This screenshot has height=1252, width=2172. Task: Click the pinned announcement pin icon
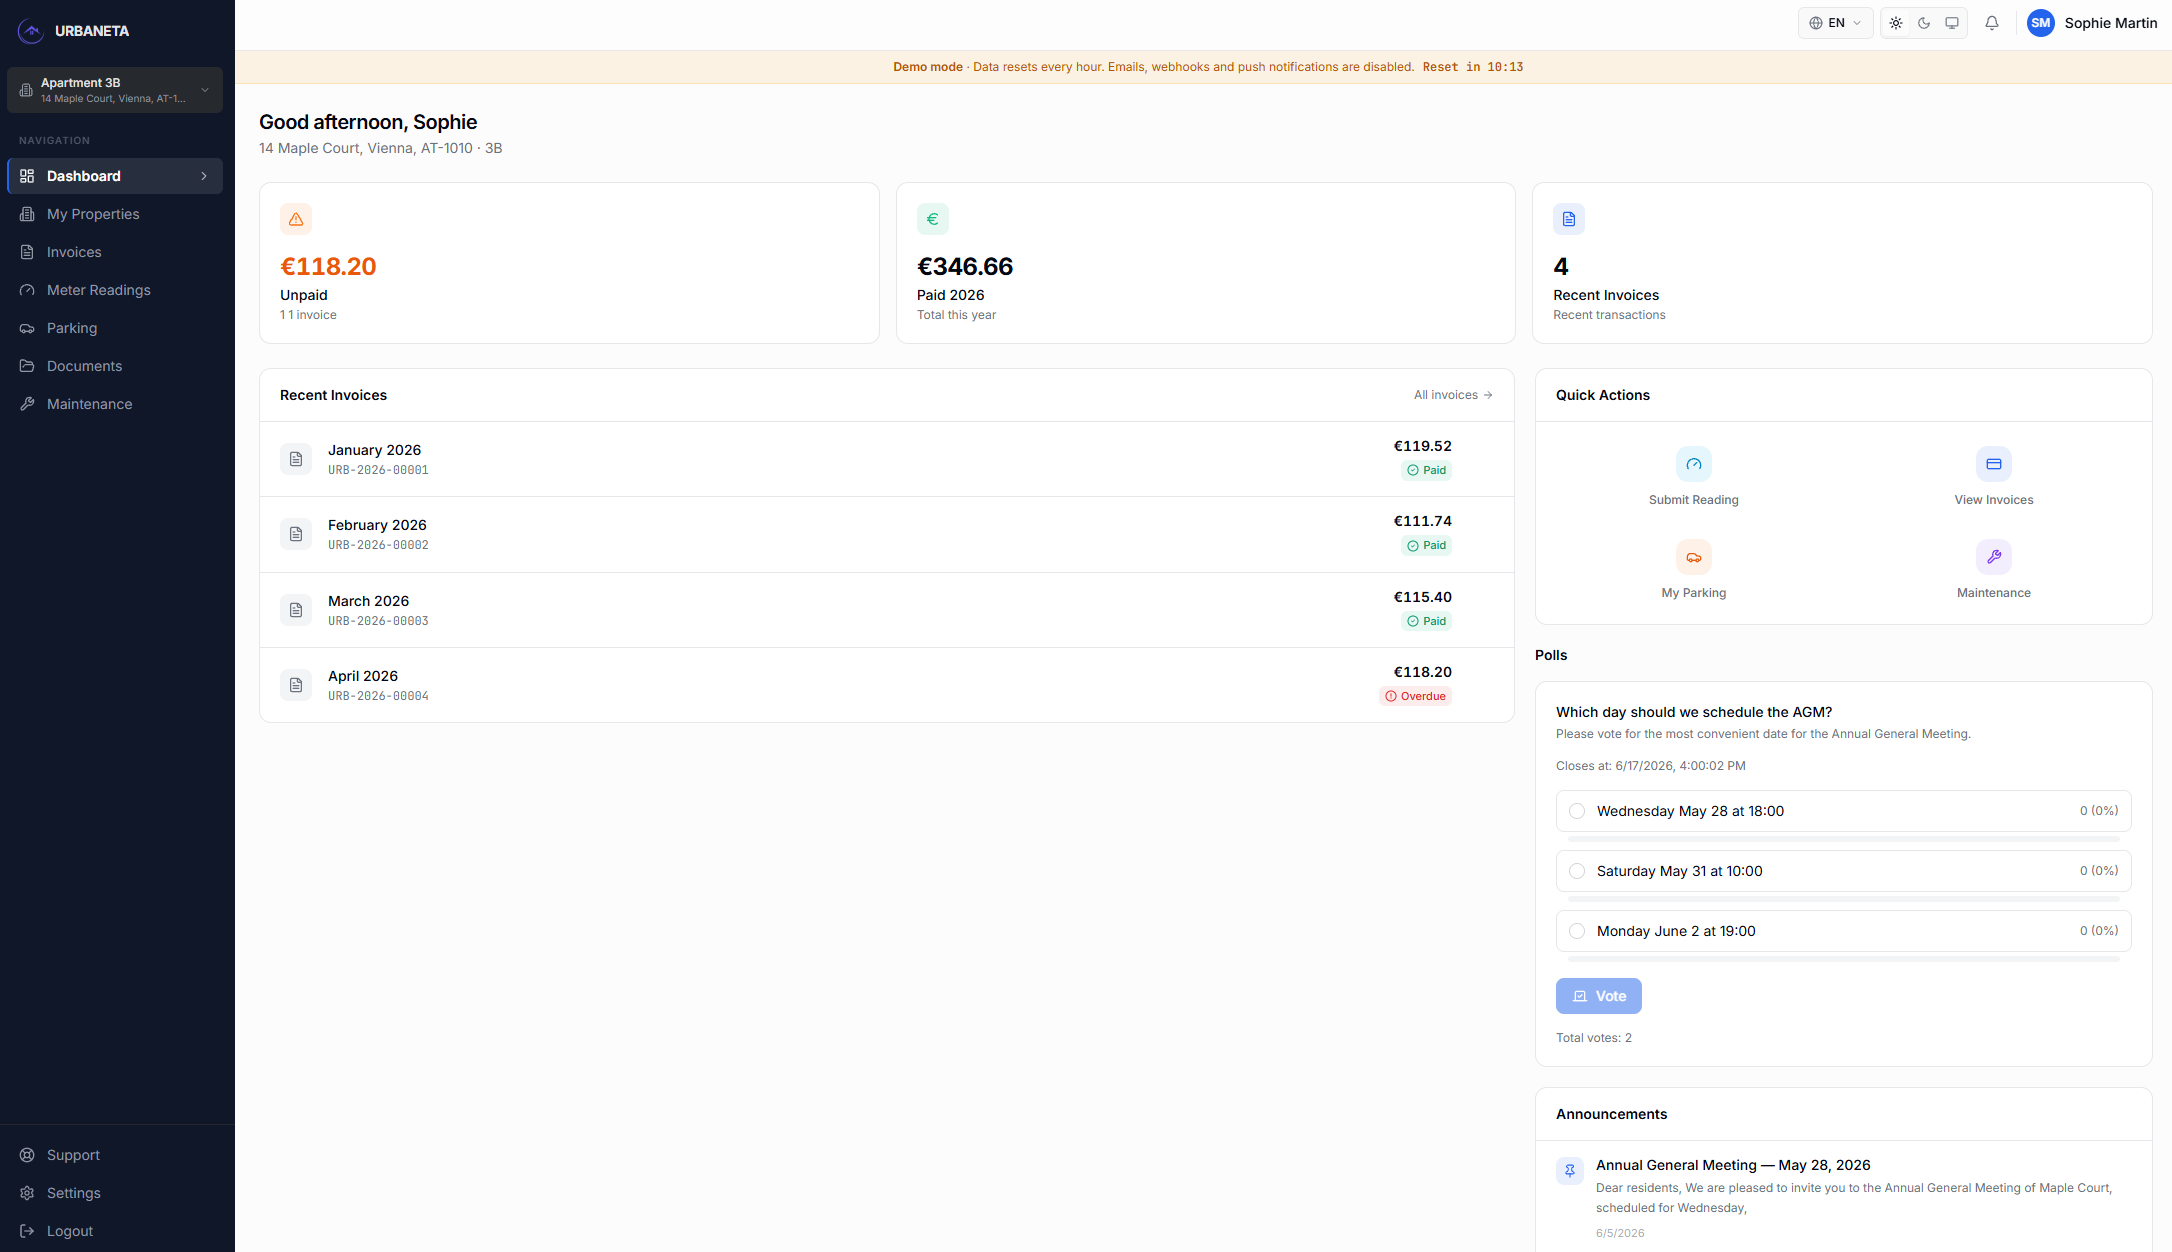[1570, 1171]
